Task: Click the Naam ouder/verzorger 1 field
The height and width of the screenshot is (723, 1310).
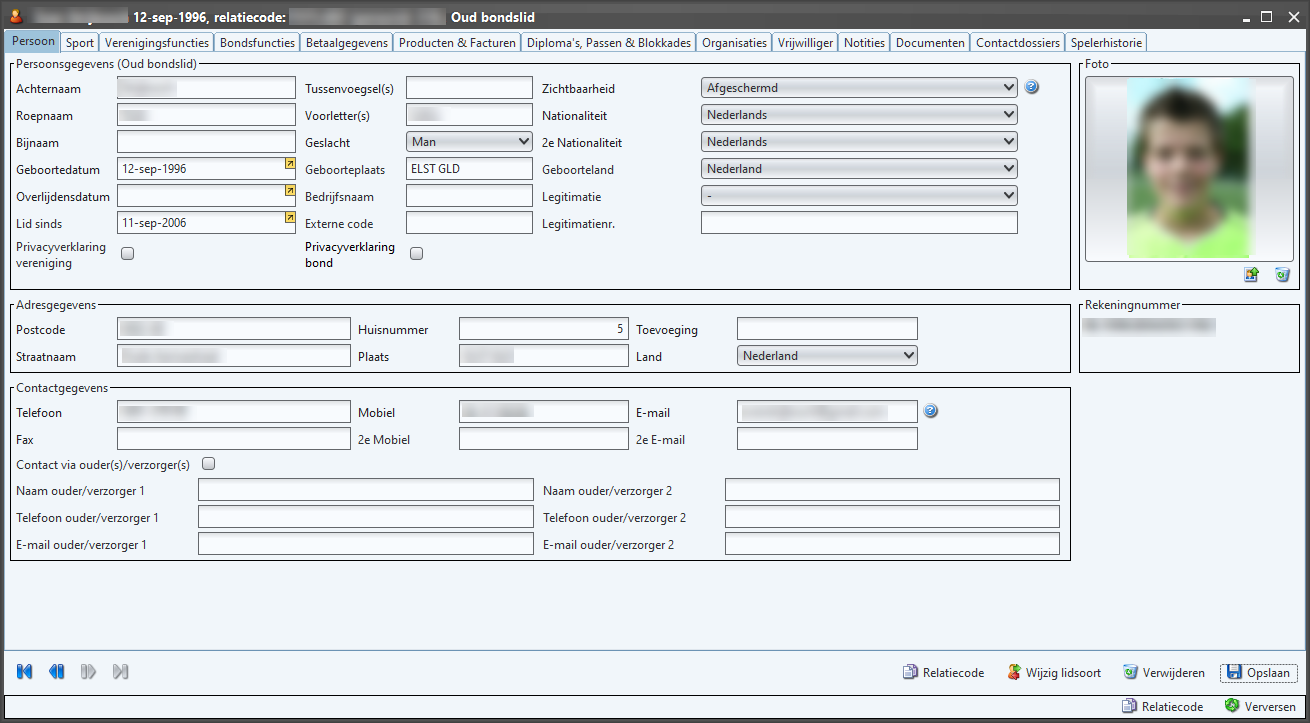Action: pyautogui.click(x=366, y=490)
